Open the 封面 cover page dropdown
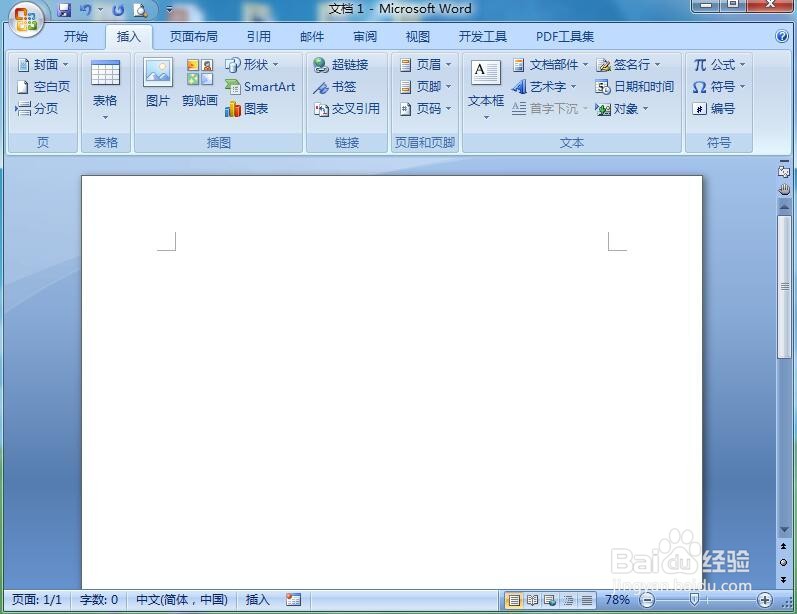 pos(43,65)
